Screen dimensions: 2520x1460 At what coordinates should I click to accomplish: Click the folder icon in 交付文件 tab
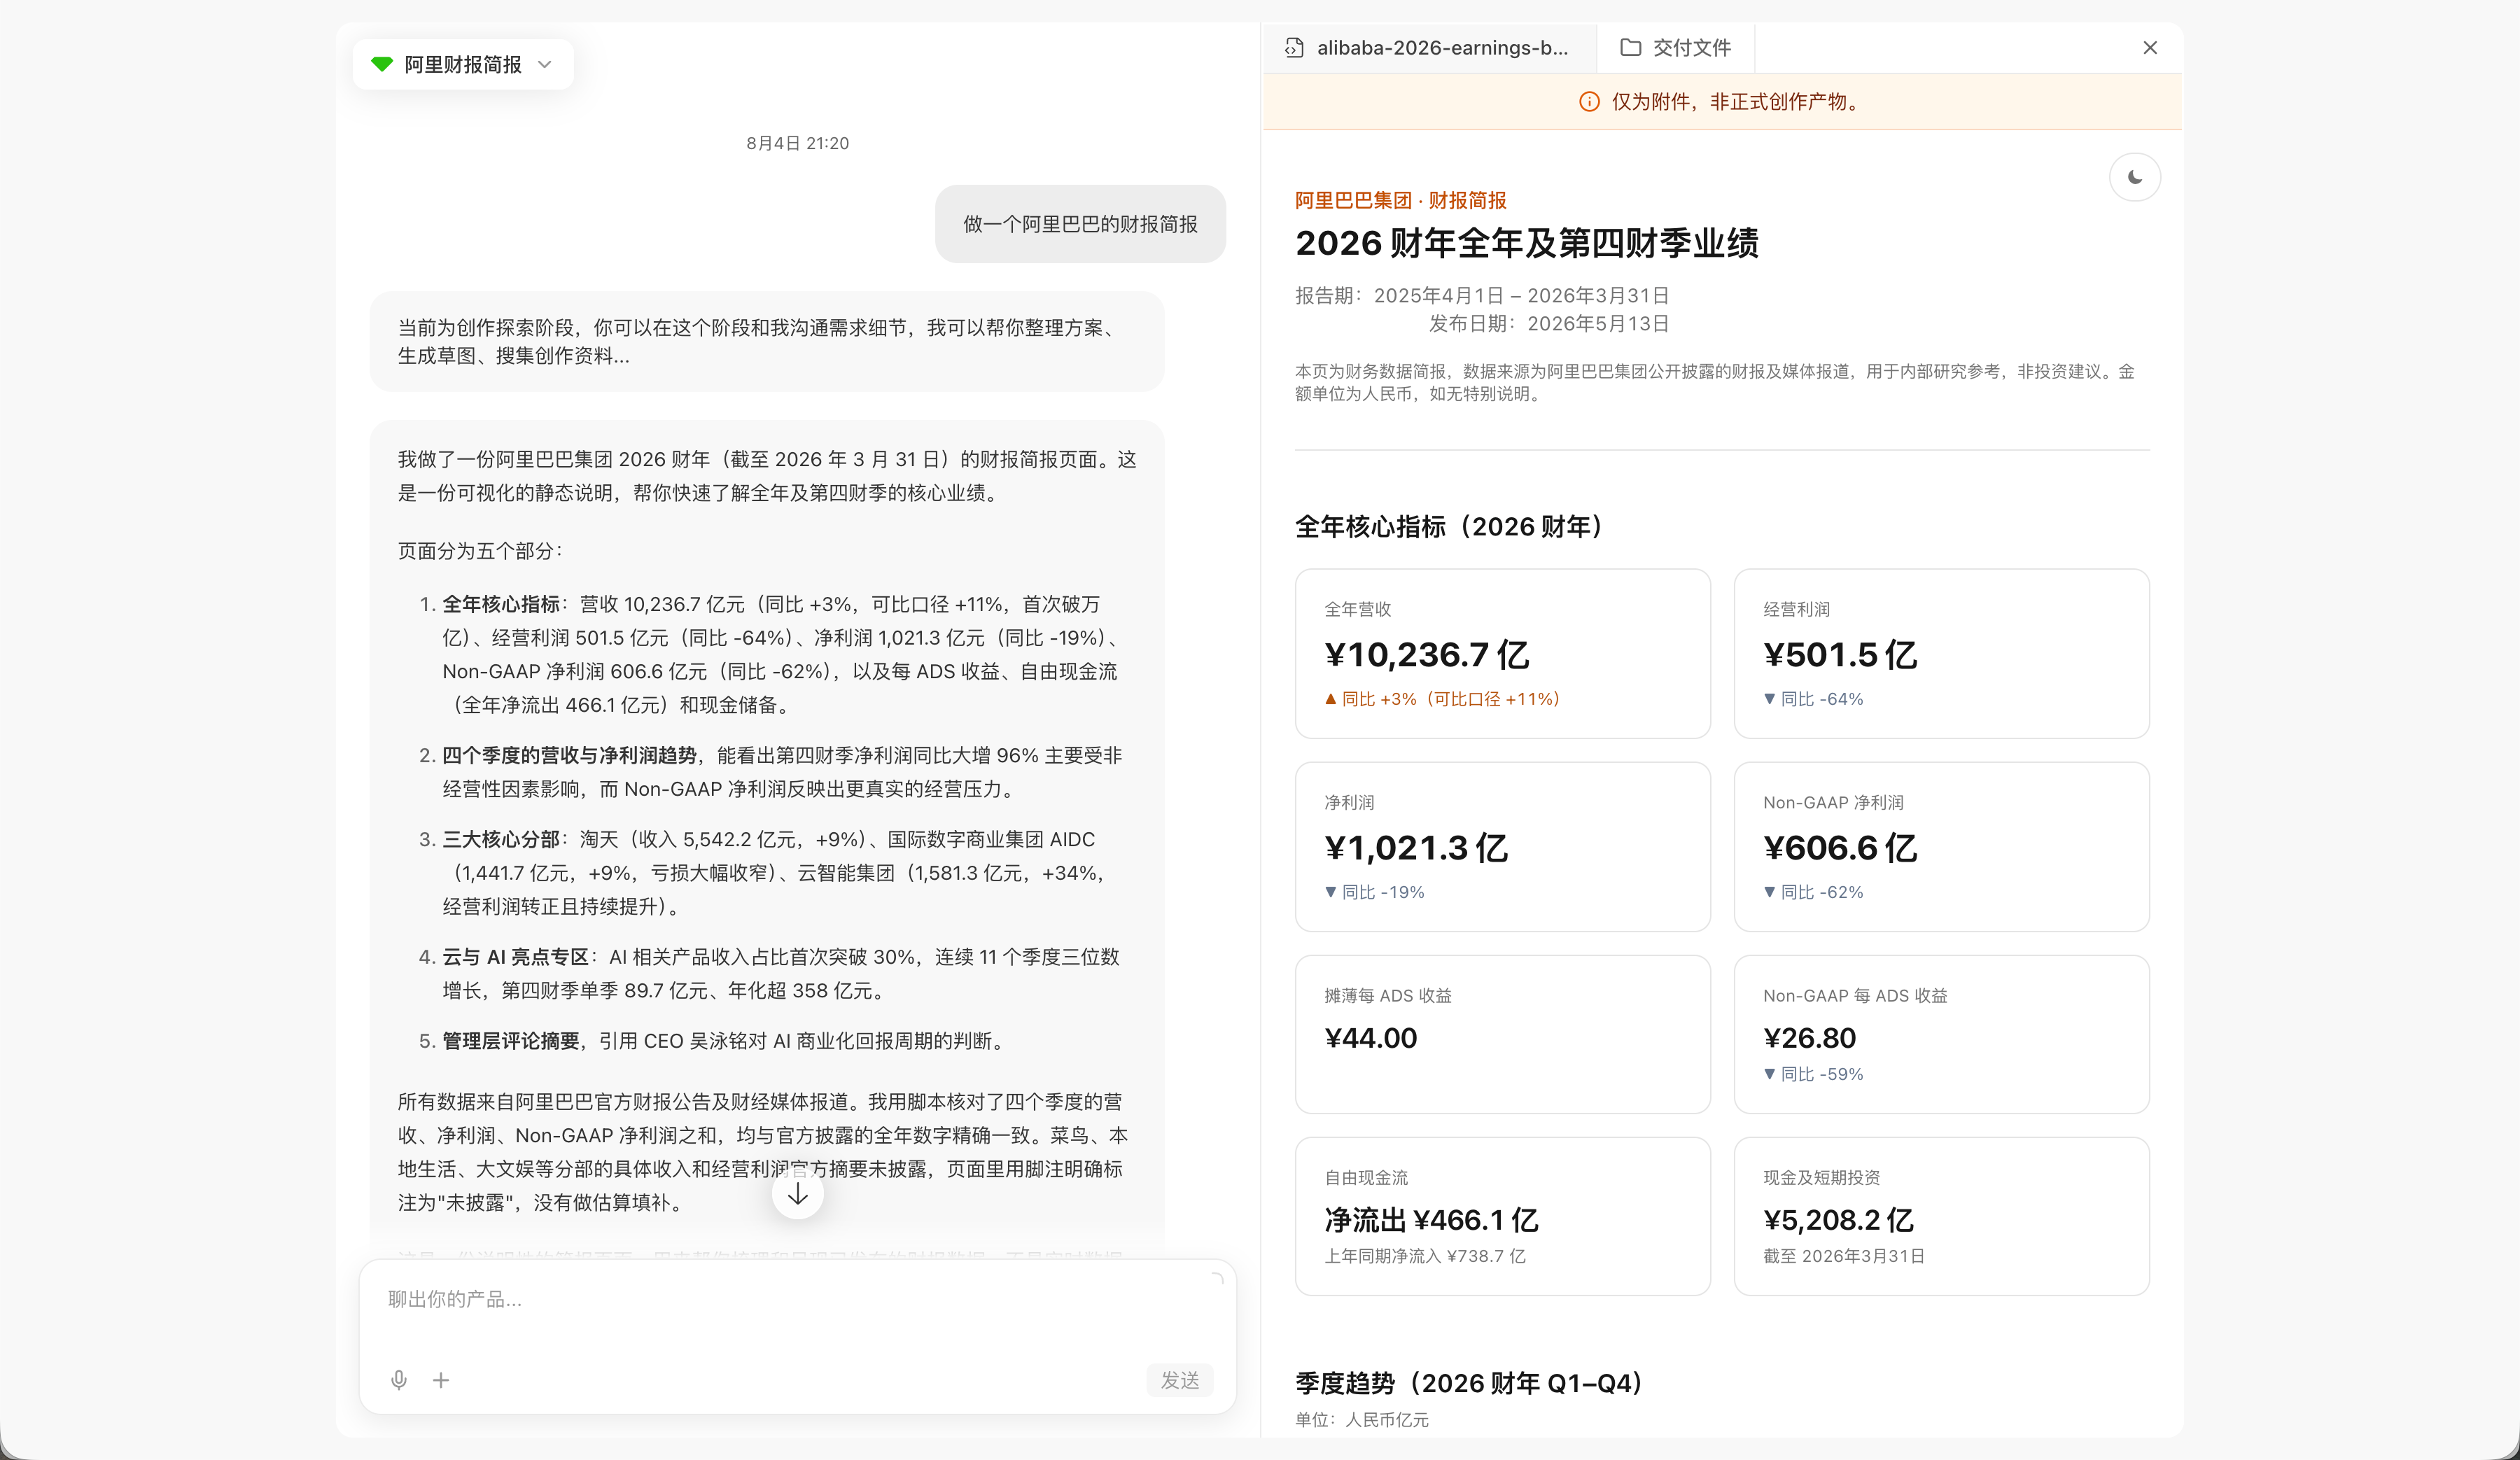(x=1630, y=47)
